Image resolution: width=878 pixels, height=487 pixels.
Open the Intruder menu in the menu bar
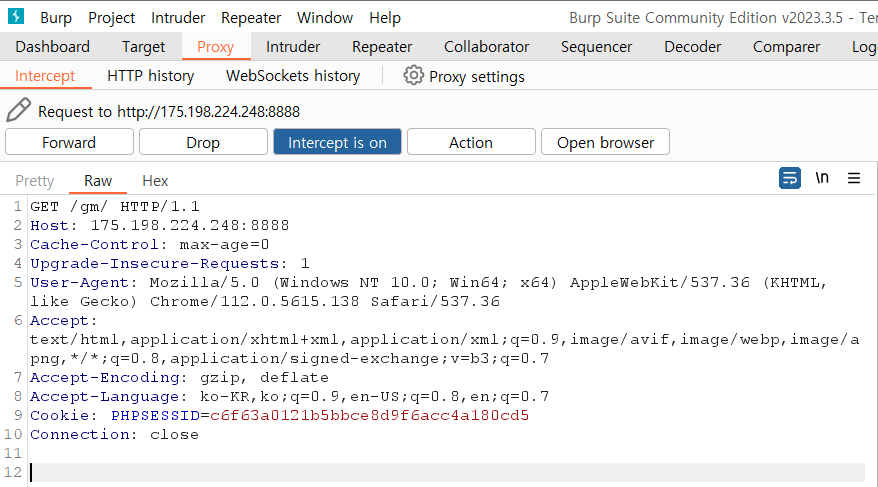[178, 17]
